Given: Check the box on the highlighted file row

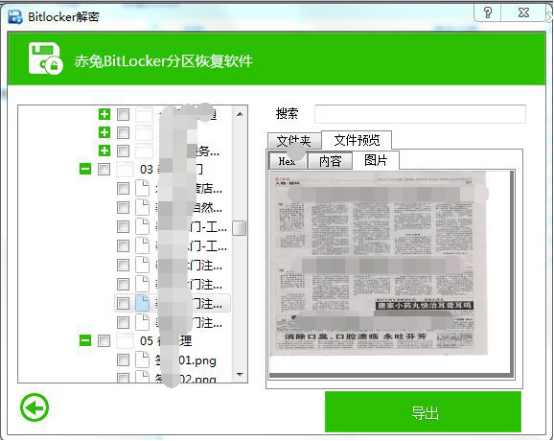Looking at the screenshot, I should [x=123, y=303].
